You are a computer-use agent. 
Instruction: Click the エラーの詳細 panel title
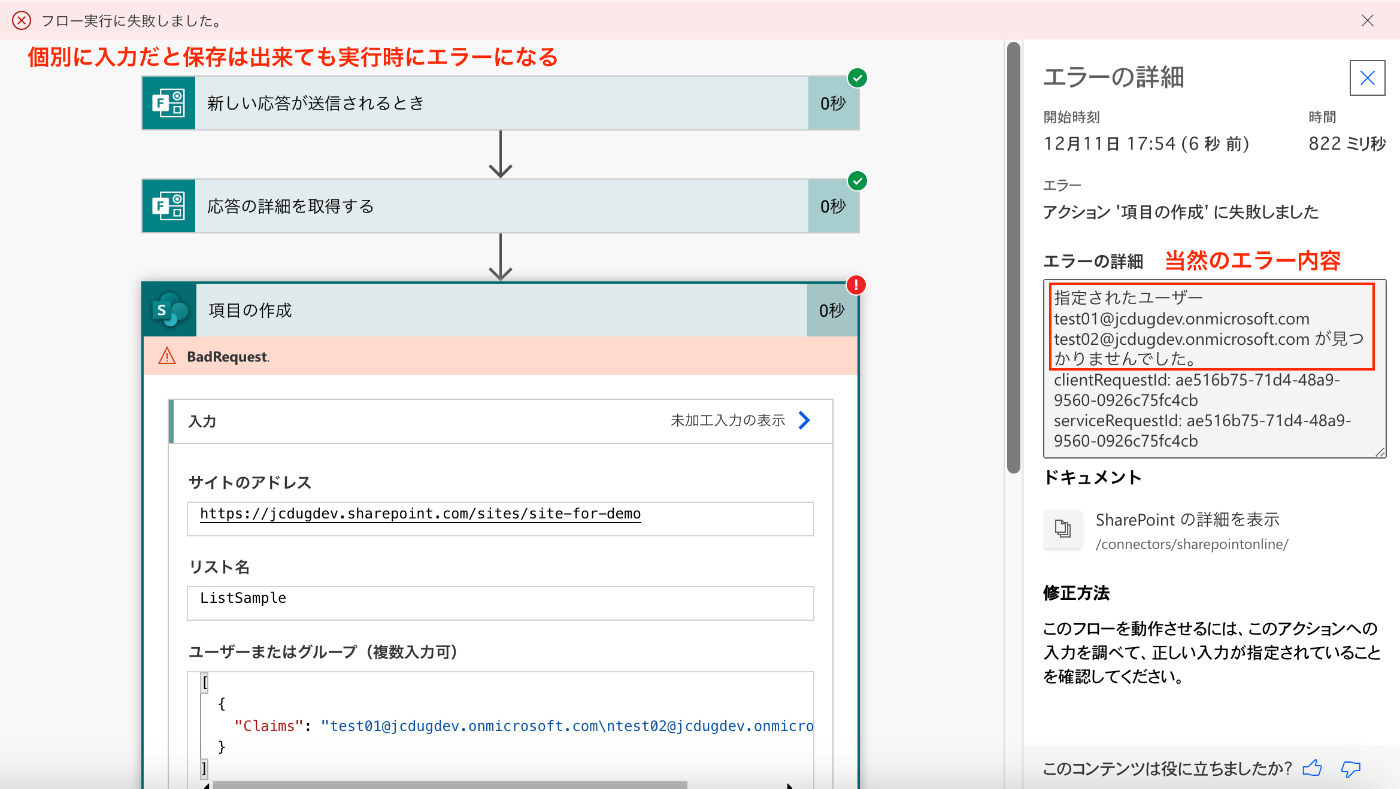pyautogui.click(x=1114, y=77)
